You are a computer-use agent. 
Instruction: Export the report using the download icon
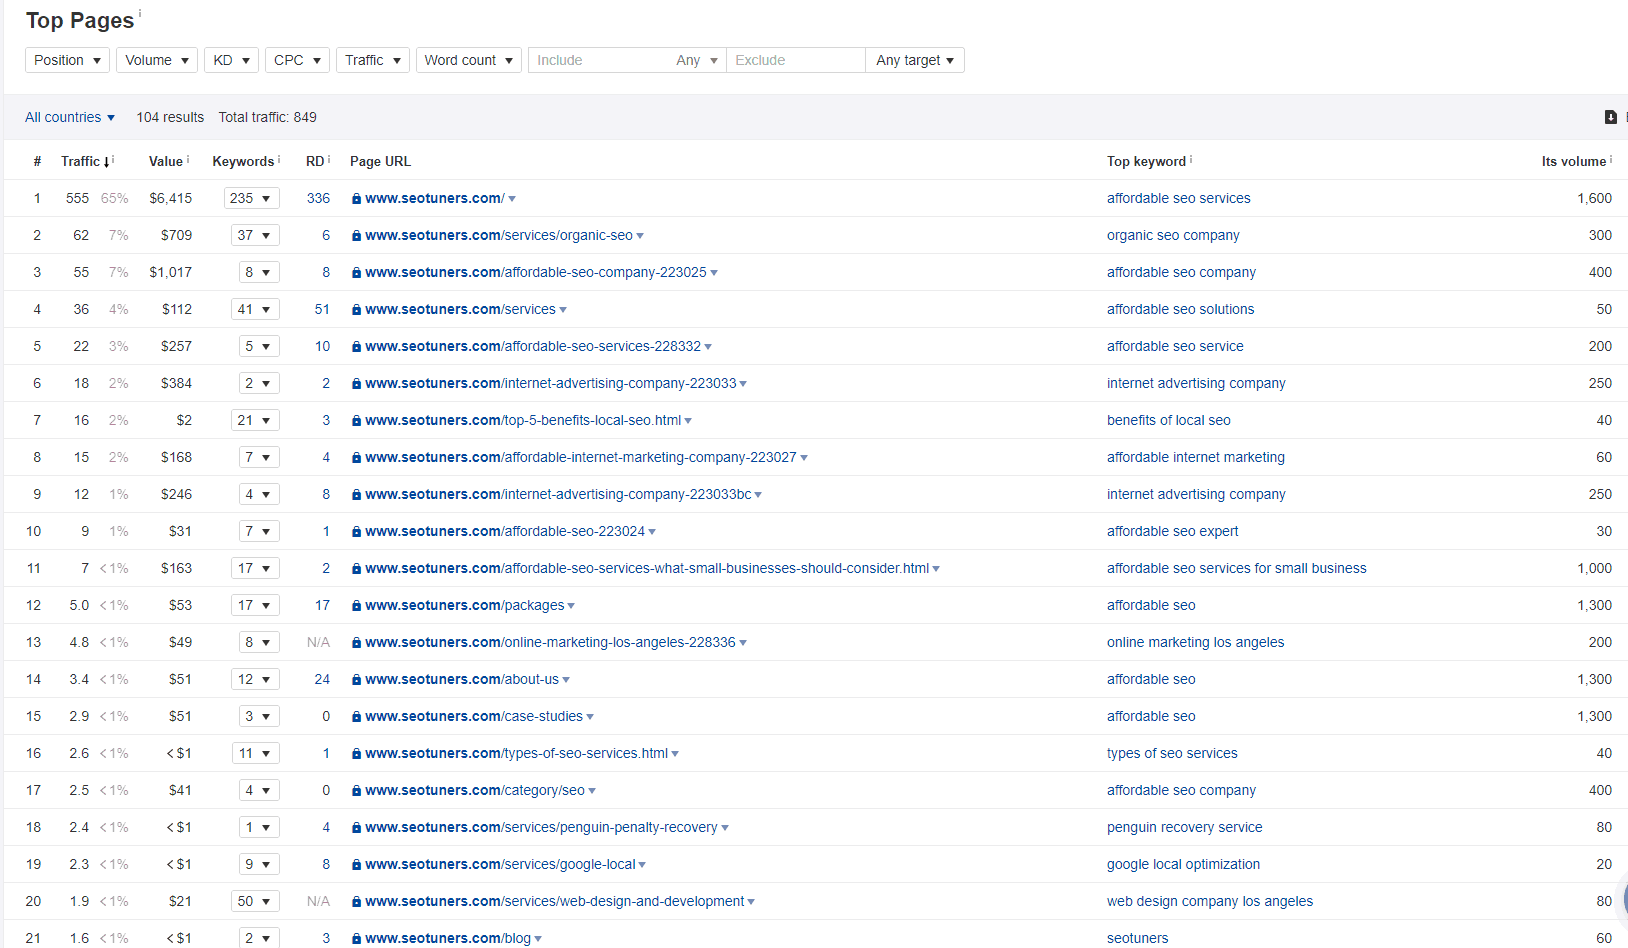click(1610, 117)
